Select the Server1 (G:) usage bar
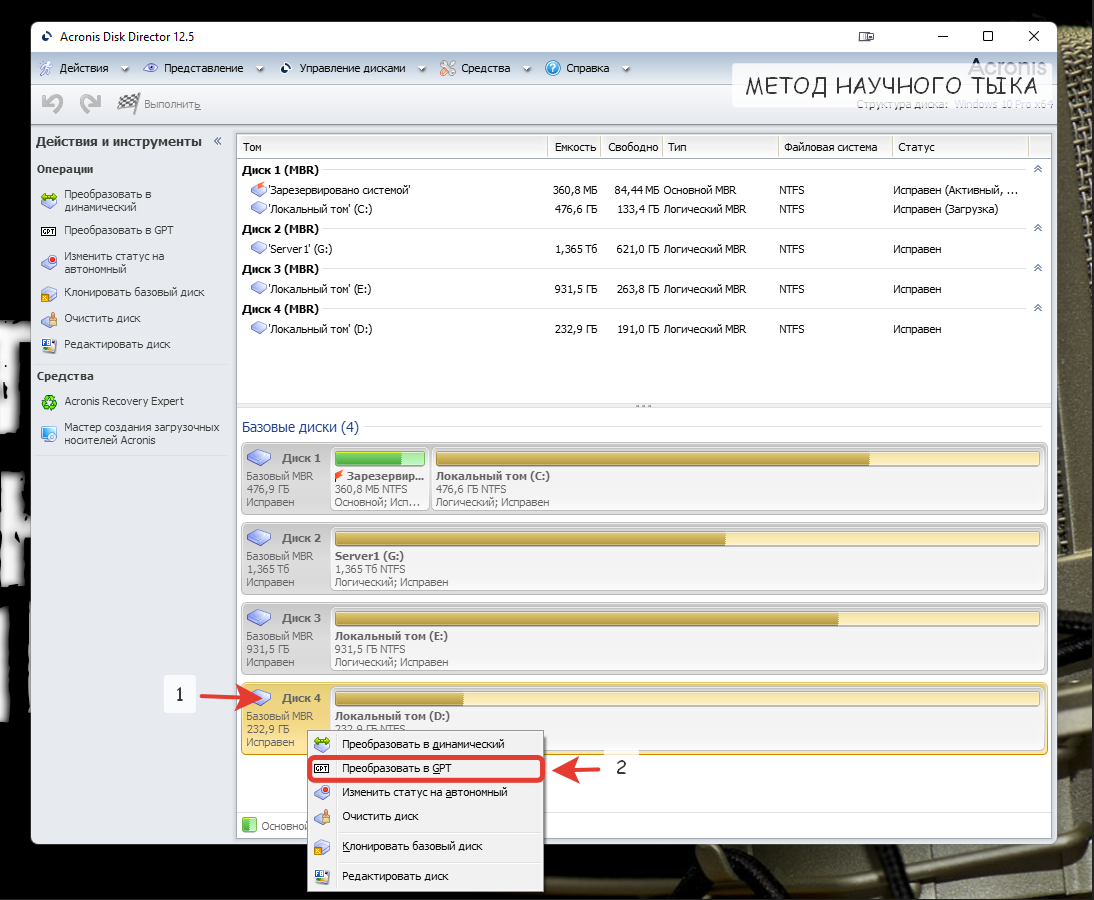Image resolution: width=1094 pixels, height=900 pixels. click(687, 539)
